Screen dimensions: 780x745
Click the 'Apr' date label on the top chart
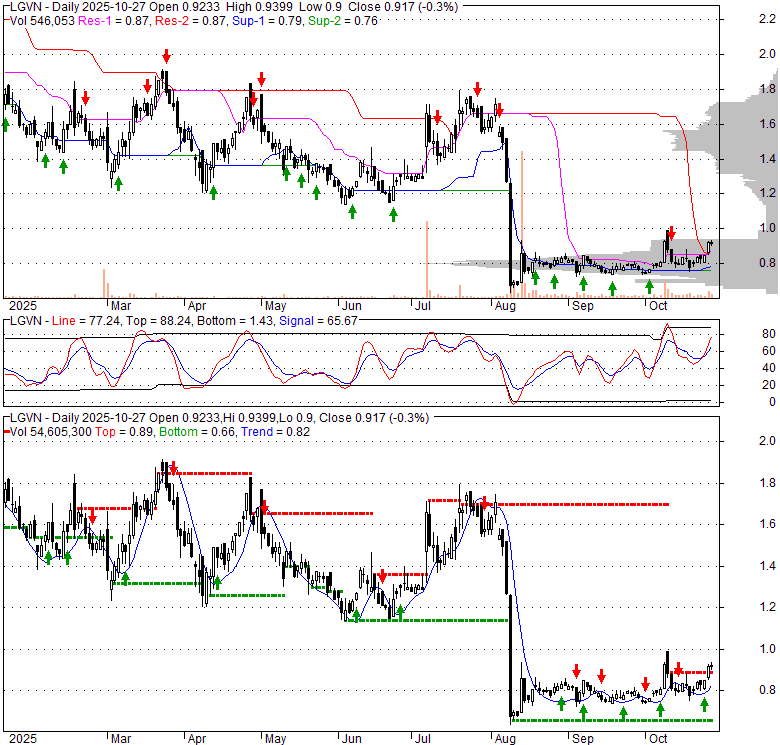pyautogui.click(x=197, y=306)
